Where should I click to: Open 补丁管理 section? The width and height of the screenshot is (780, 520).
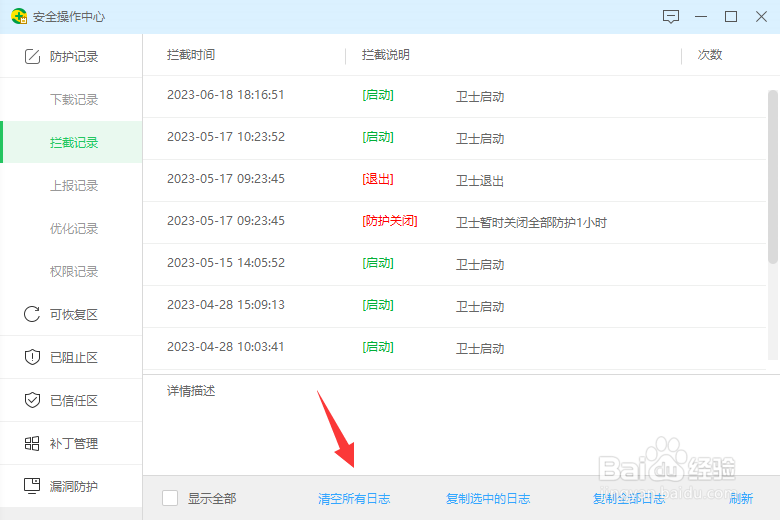(74, 443)
